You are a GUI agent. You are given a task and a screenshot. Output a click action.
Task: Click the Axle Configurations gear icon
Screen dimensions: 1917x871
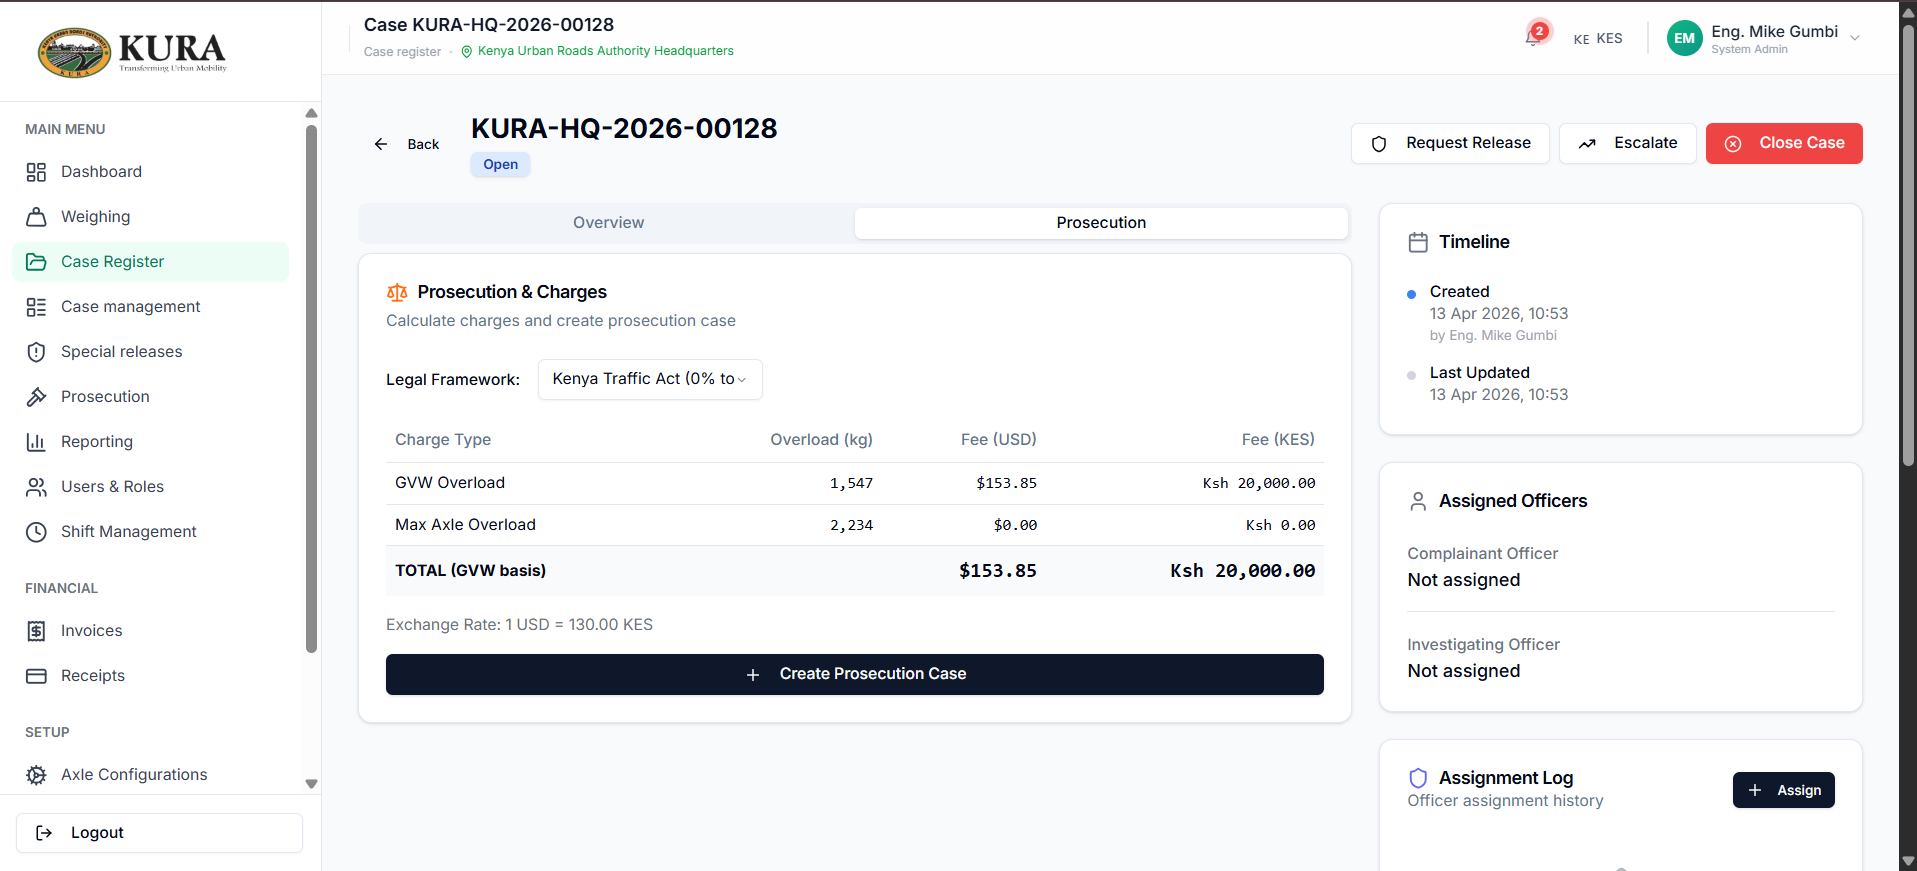pos(36,775)
